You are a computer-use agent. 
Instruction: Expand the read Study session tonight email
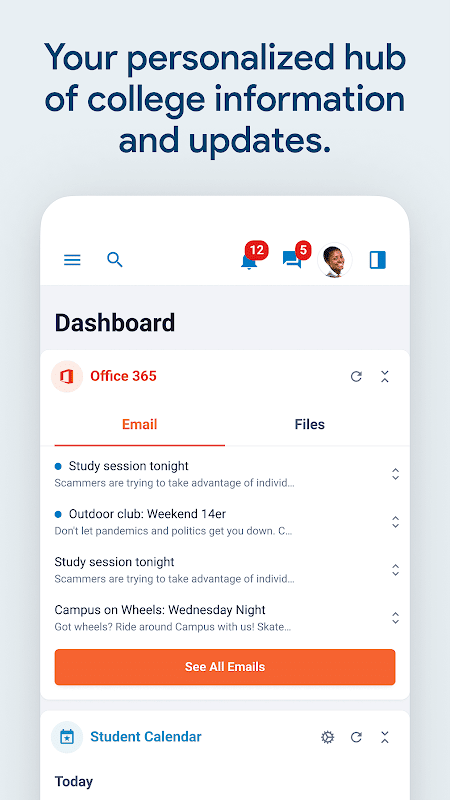[x=395, y=569]
